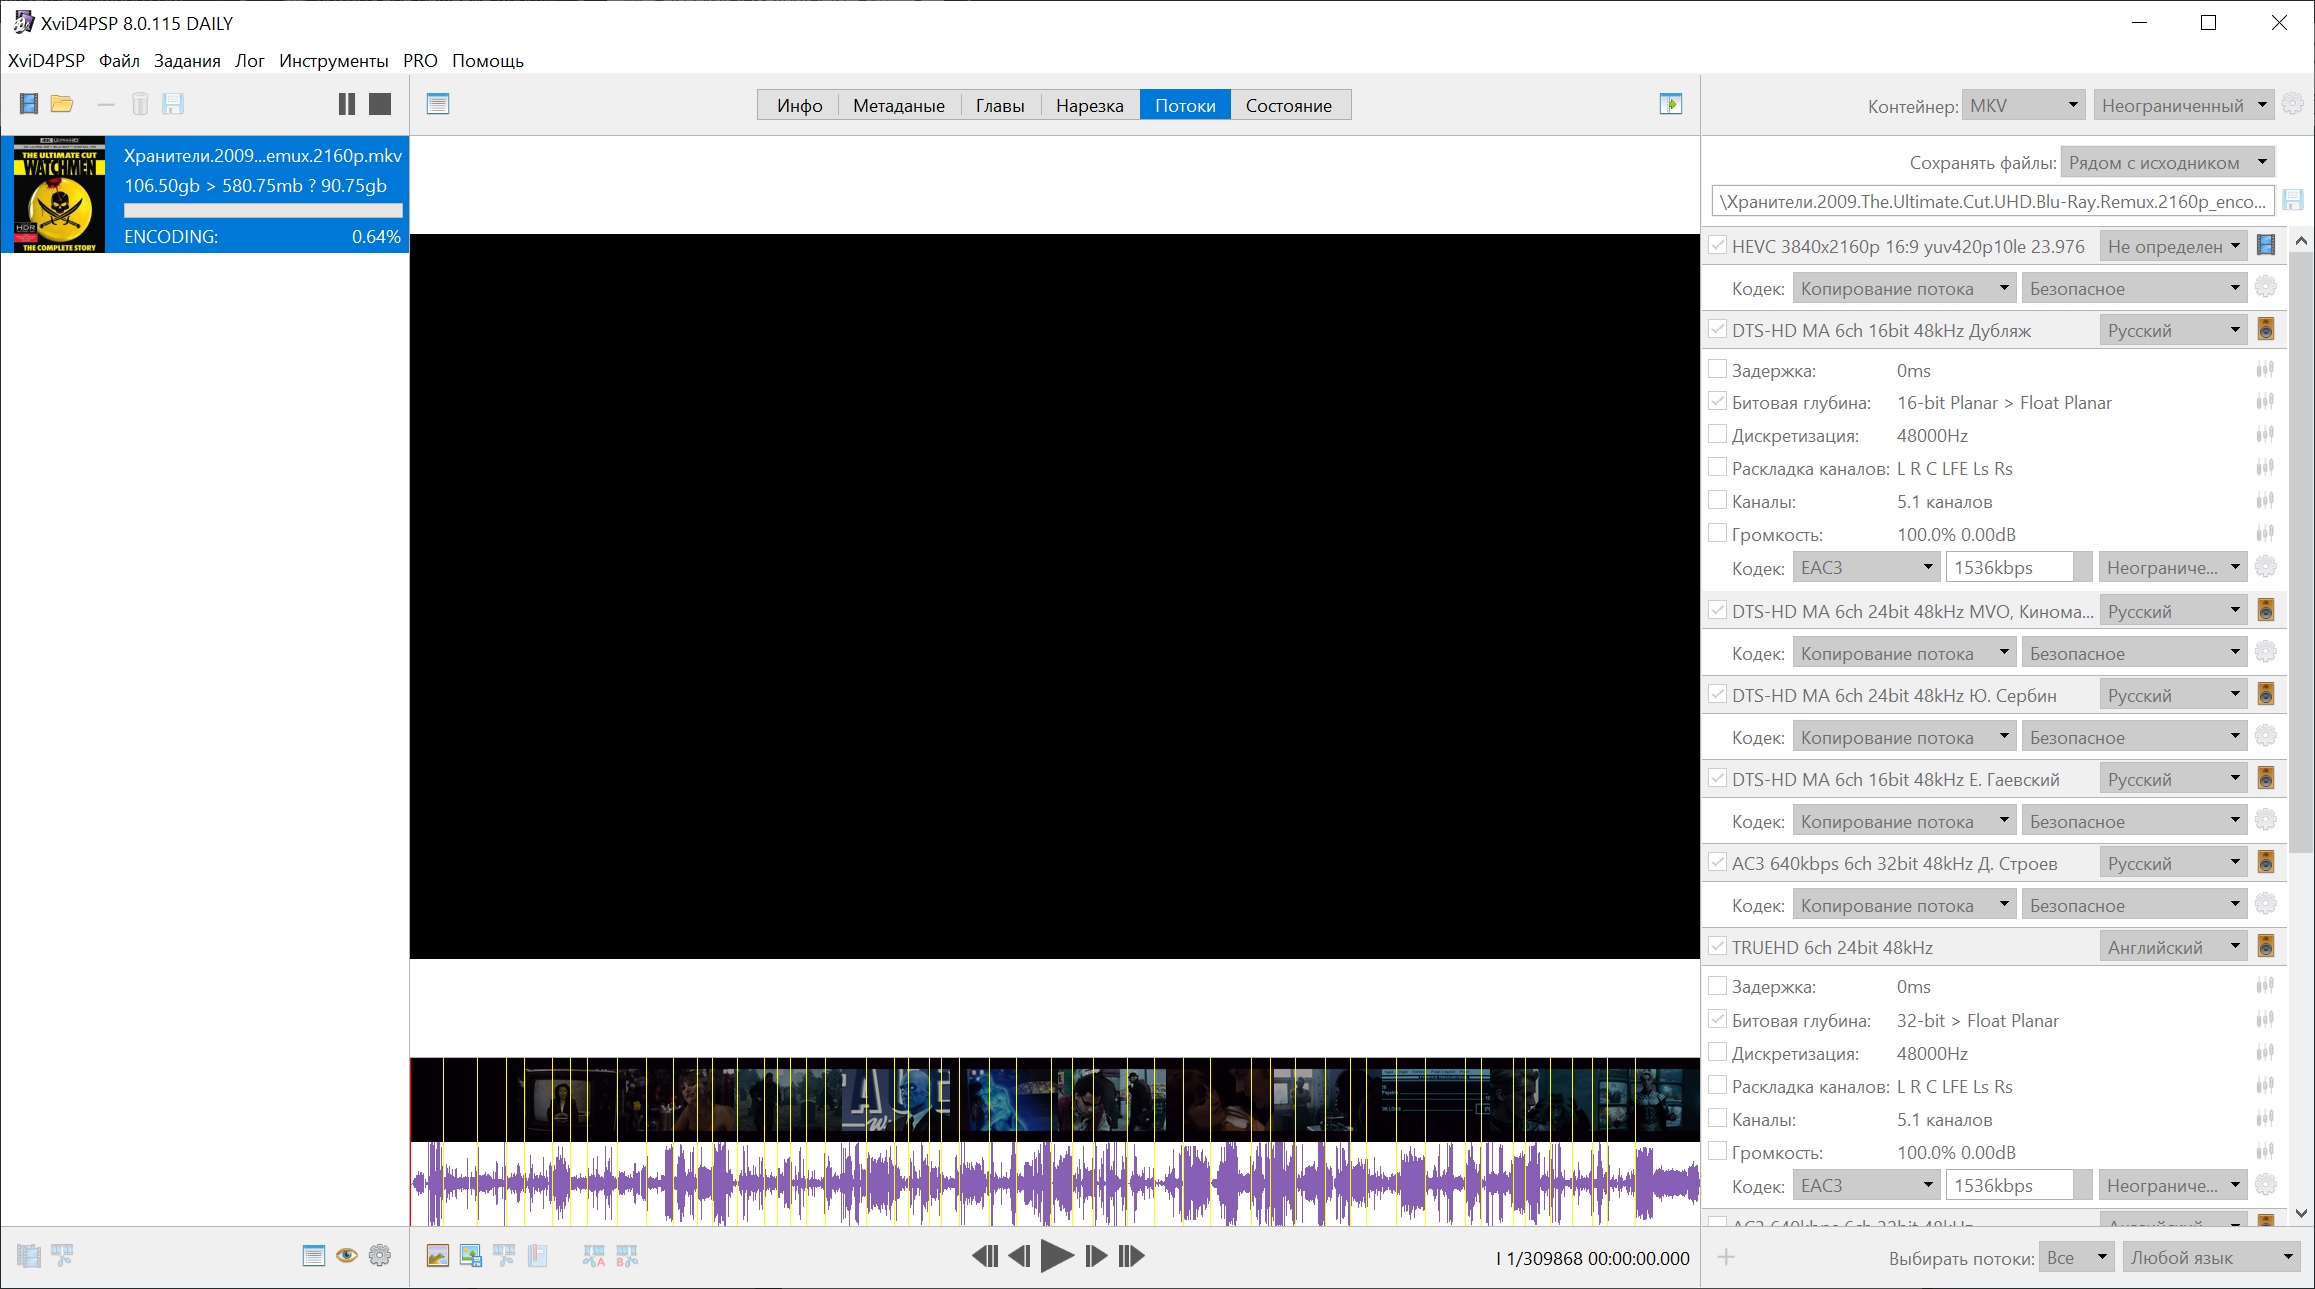Open the Инструменты menu
The height and width of the screenshot is (1289, 2315).
333,61
